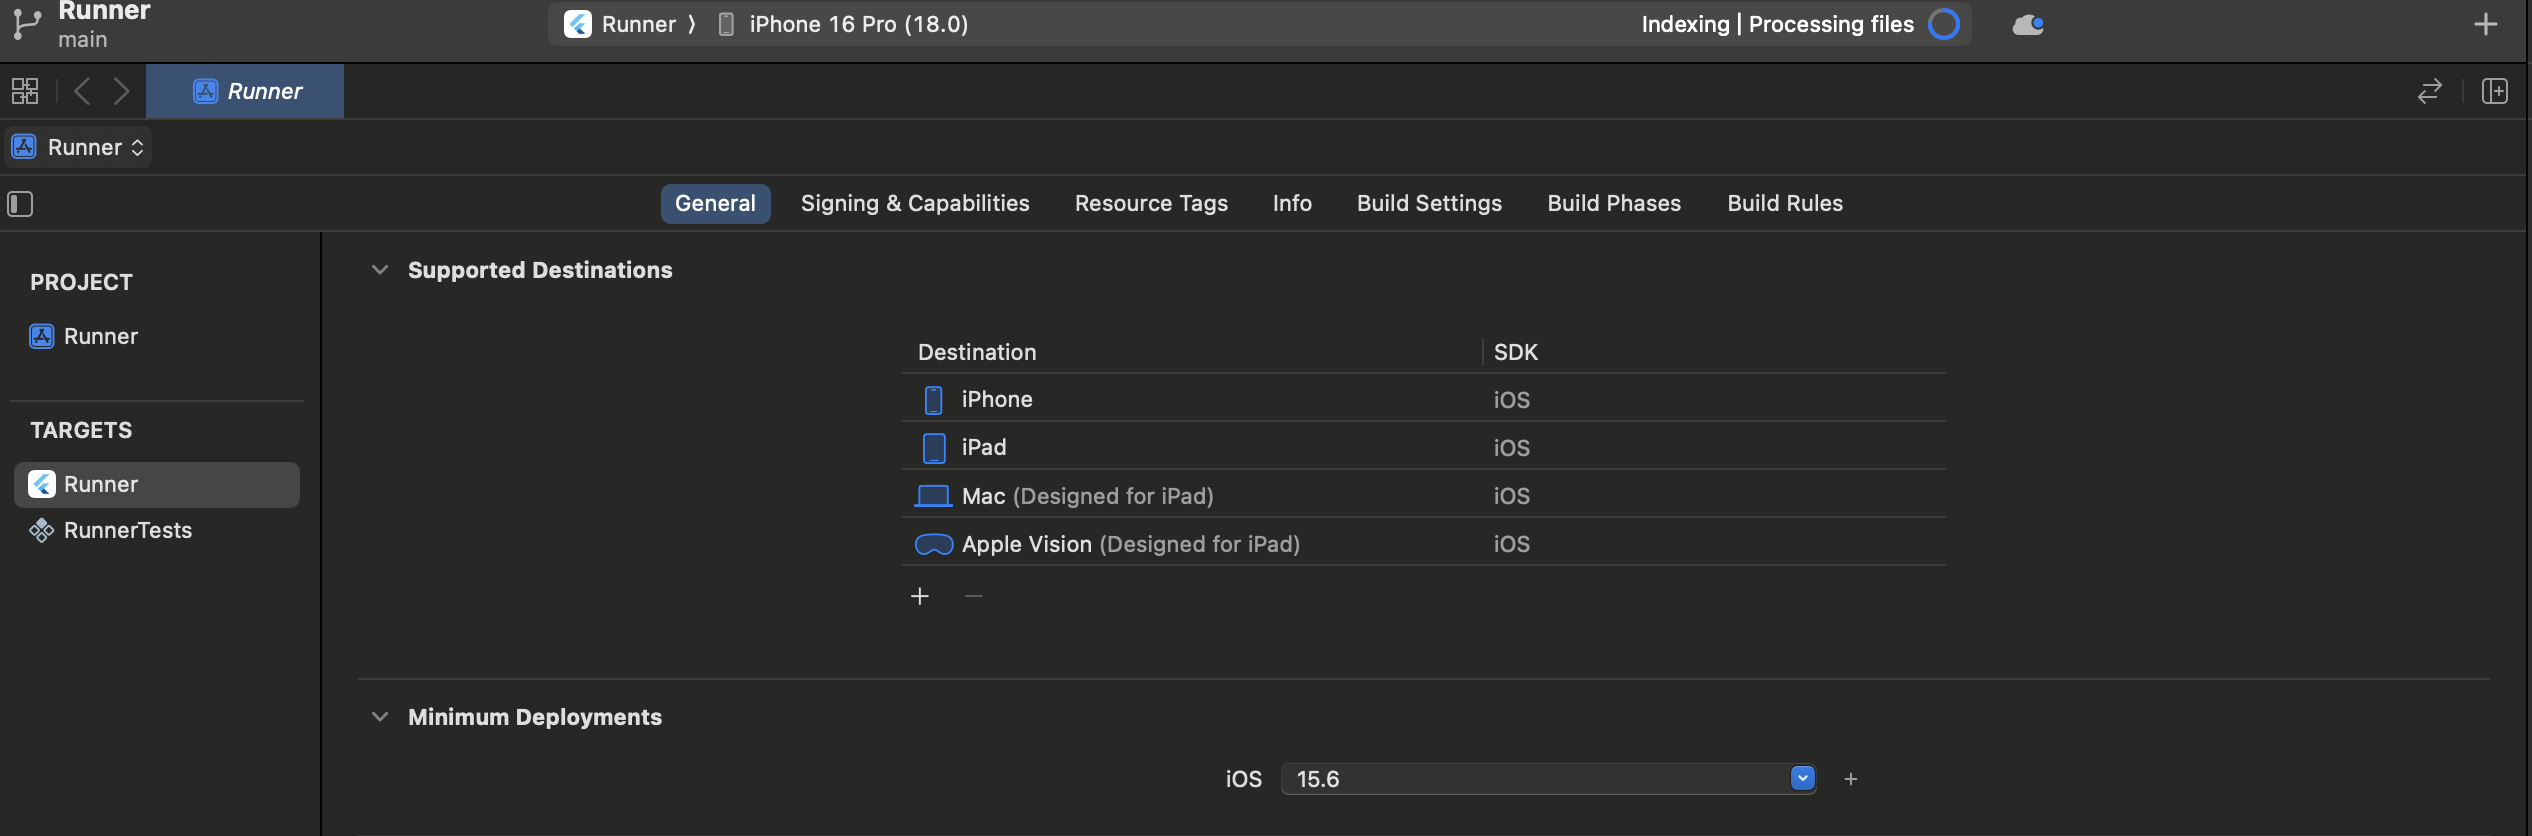Go forward with the right arrow
Viewport: 2532px width, 836px height.
121,91
